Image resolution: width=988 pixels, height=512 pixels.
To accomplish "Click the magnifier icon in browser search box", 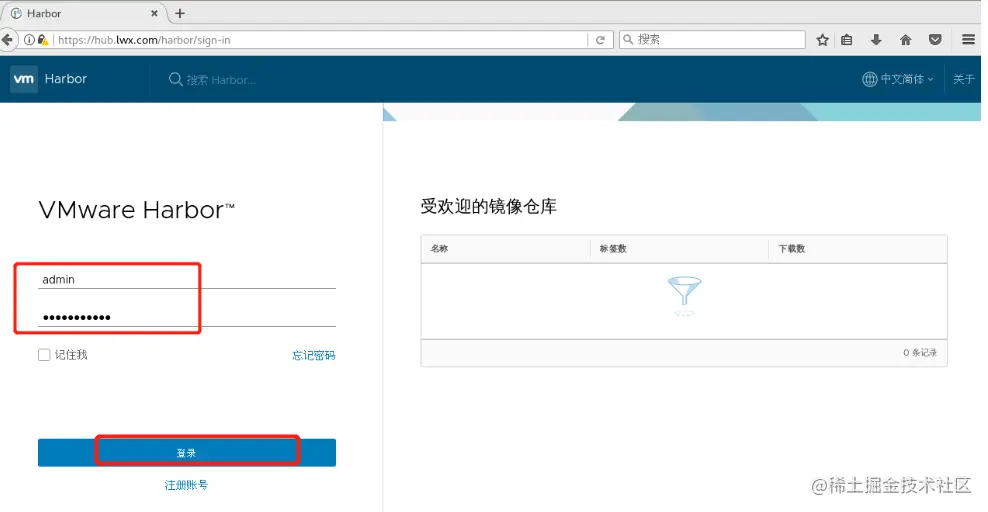I will [x=628, y=39].
